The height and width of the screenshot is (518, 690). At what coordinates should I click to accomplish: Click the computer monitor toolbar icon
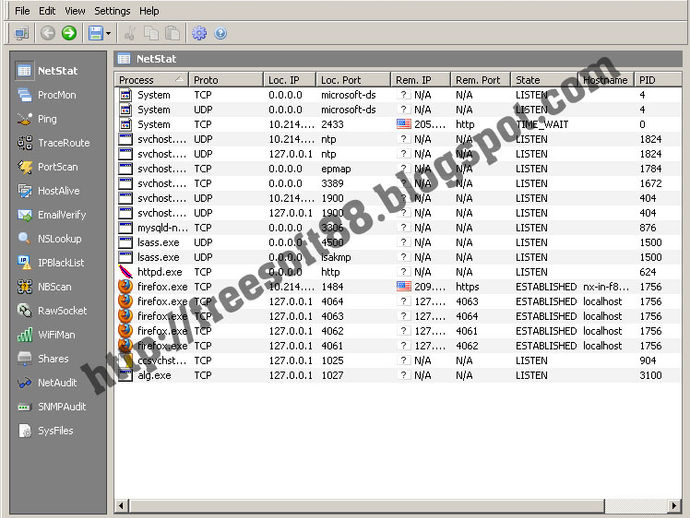[x=22, y=33]
